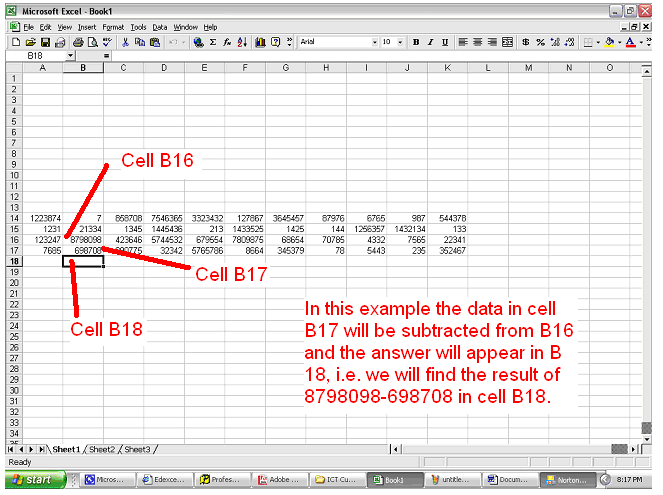Toggle Underline formatting

pyautogui.click(x=444, y=43)
